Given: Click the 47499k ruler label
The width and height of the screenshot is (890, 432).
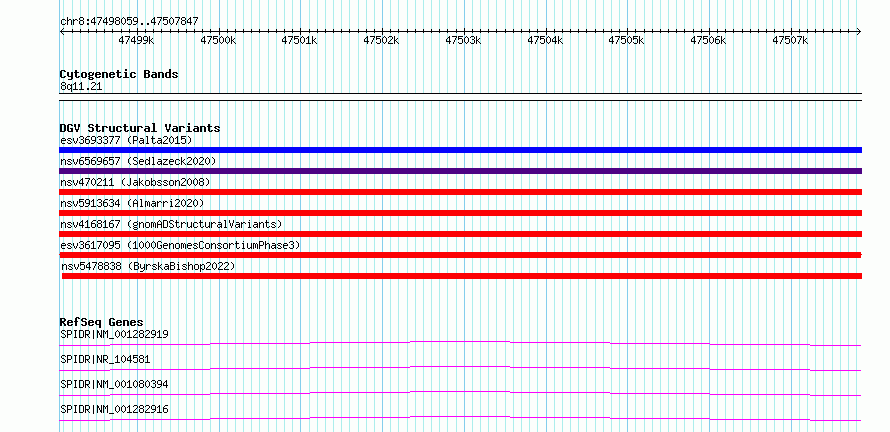Looking at the screenshot, I should click(136, 40).
